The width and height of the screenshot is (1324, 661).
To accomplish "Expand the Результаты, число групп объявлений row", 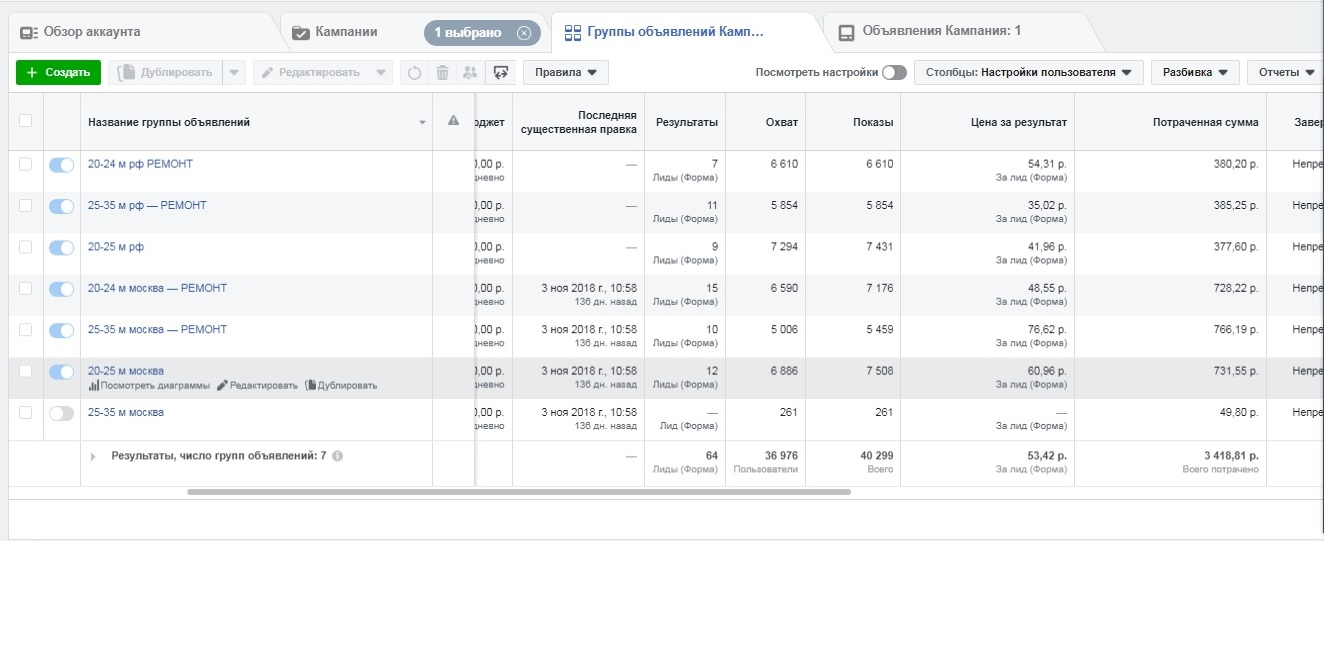I will point(94,456).
